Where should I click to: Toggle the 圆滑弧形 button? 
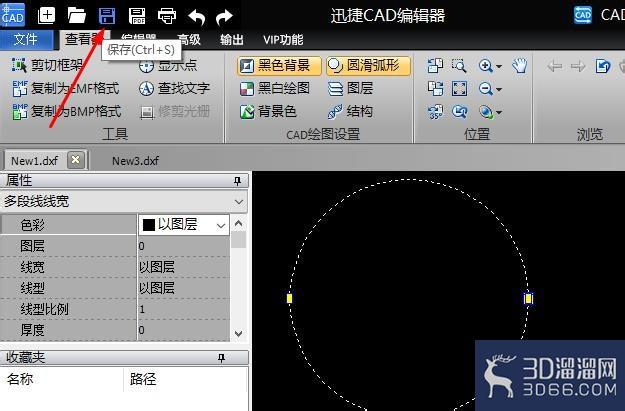point(368,65)
